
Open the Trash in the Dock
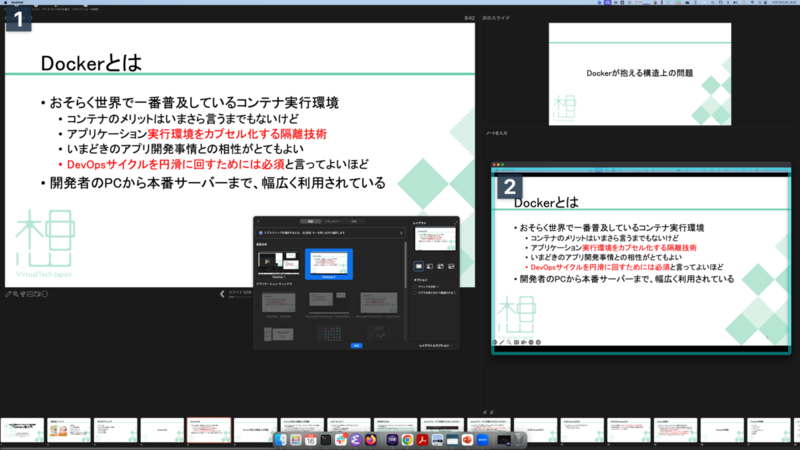519,440
